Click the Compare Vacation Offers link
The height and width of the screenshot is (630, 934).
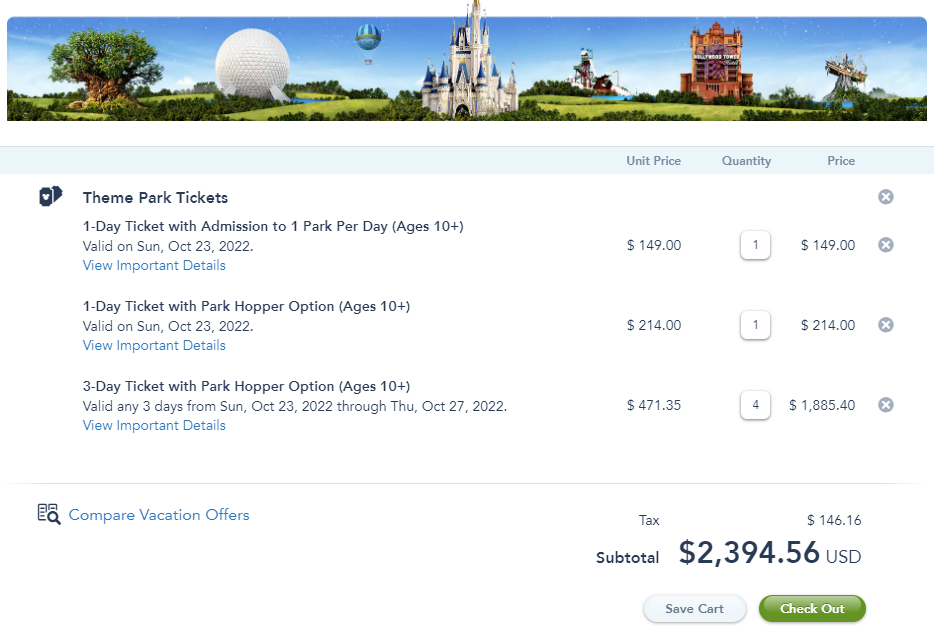[x=159, y=514]
